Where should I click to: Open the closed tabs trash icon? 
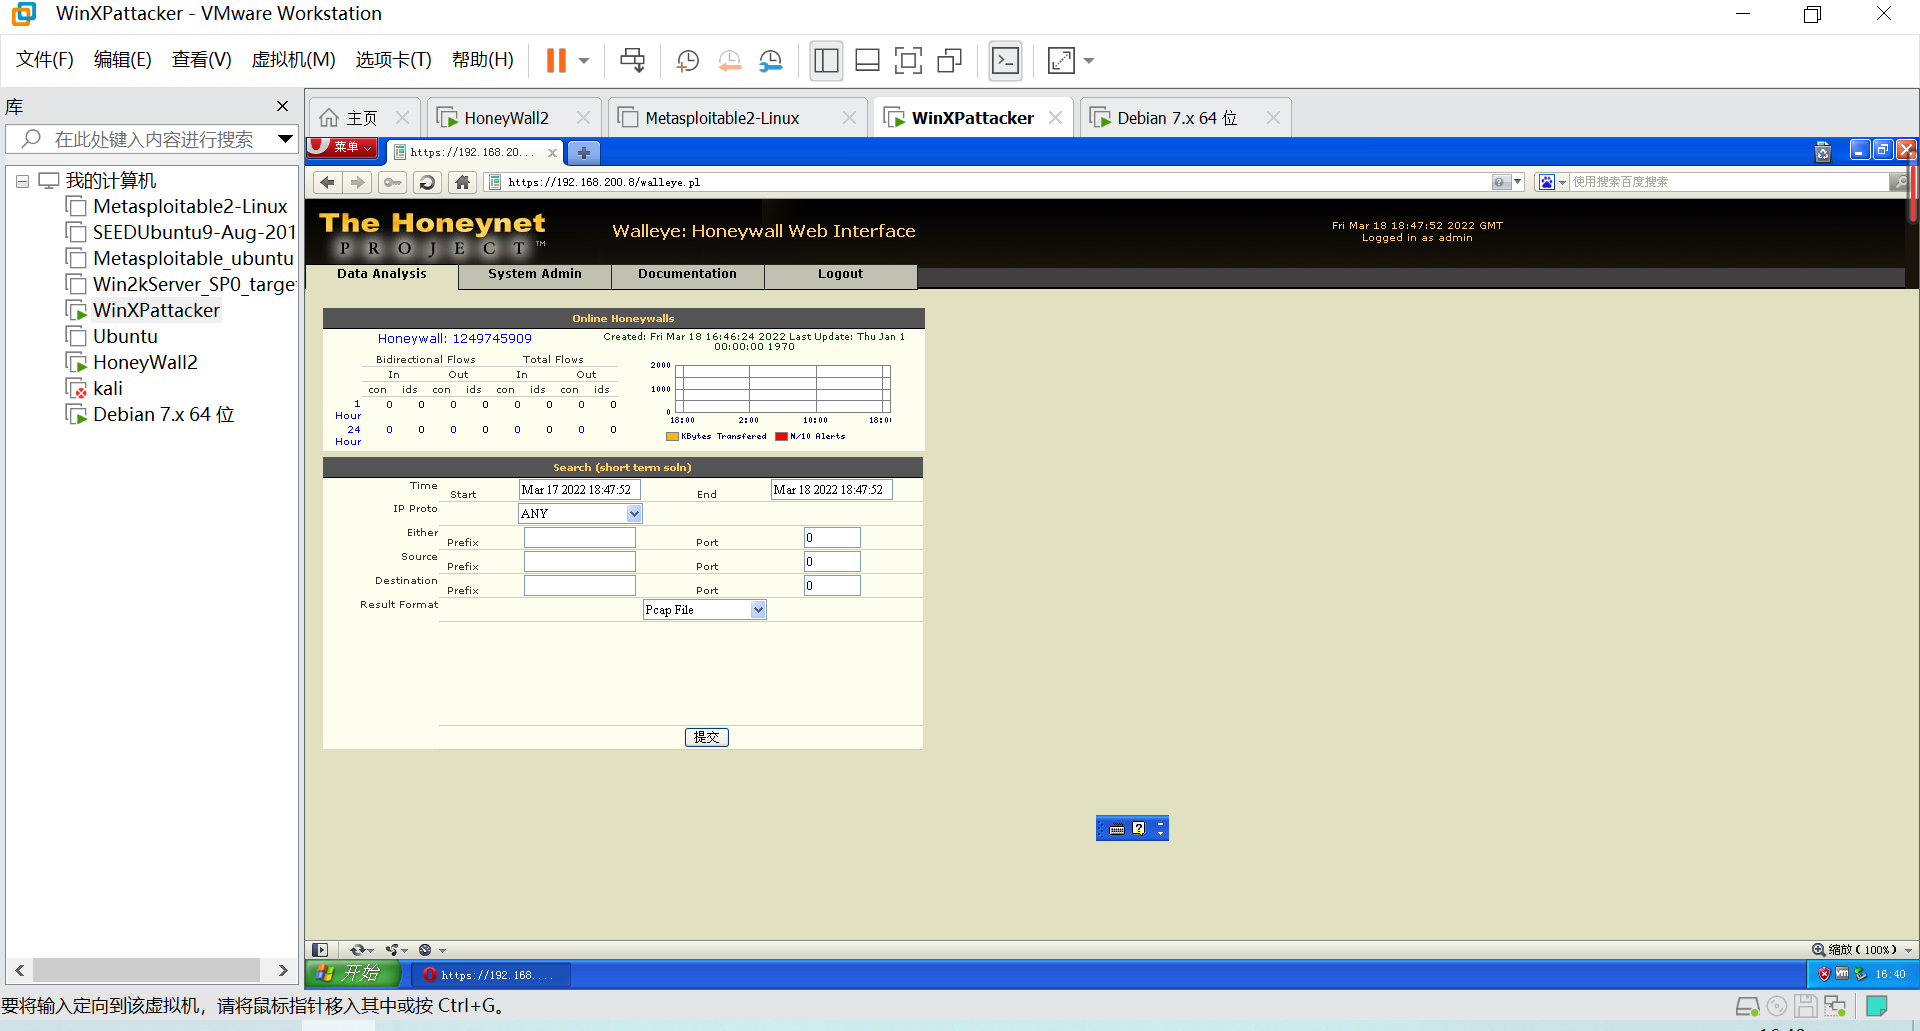coord(1823,152)
